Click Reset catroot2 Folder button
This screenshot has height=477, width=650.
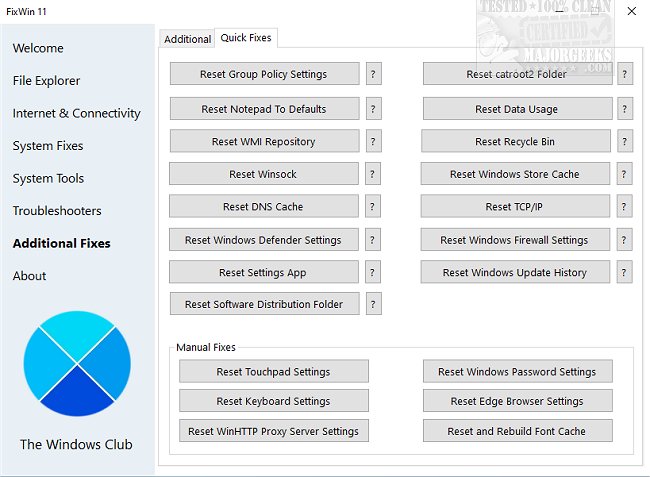tap(517, 74)
